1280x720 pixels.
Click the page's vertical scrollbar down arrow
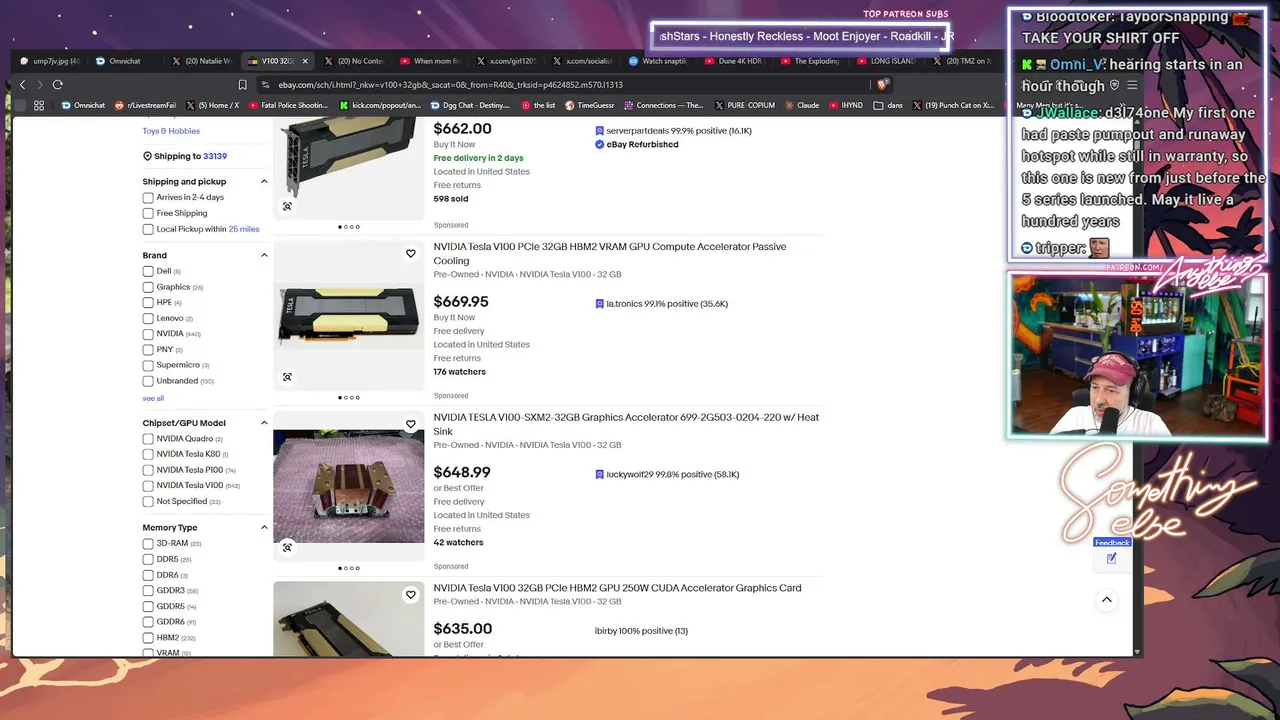(x=1137, y=652)
